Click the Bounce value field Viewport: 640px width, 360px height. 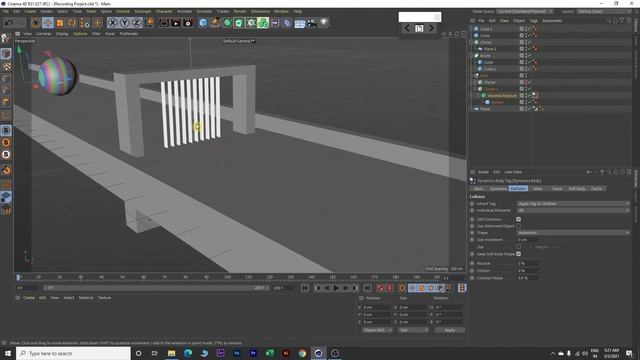click(527, 263)
